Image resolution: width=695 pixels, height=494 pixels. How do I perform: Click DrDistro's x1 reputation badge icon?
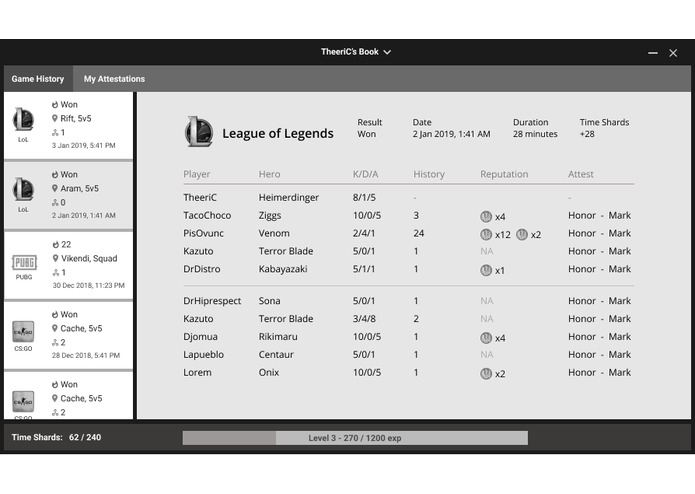pos(486,270)
